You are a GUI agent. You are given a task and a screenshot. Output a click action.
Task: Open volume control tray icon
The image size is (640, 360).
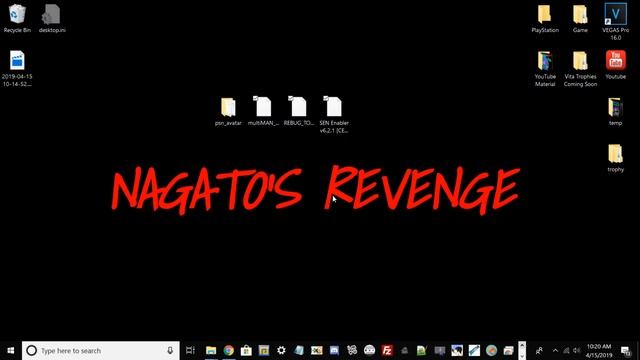coord(576,350)
